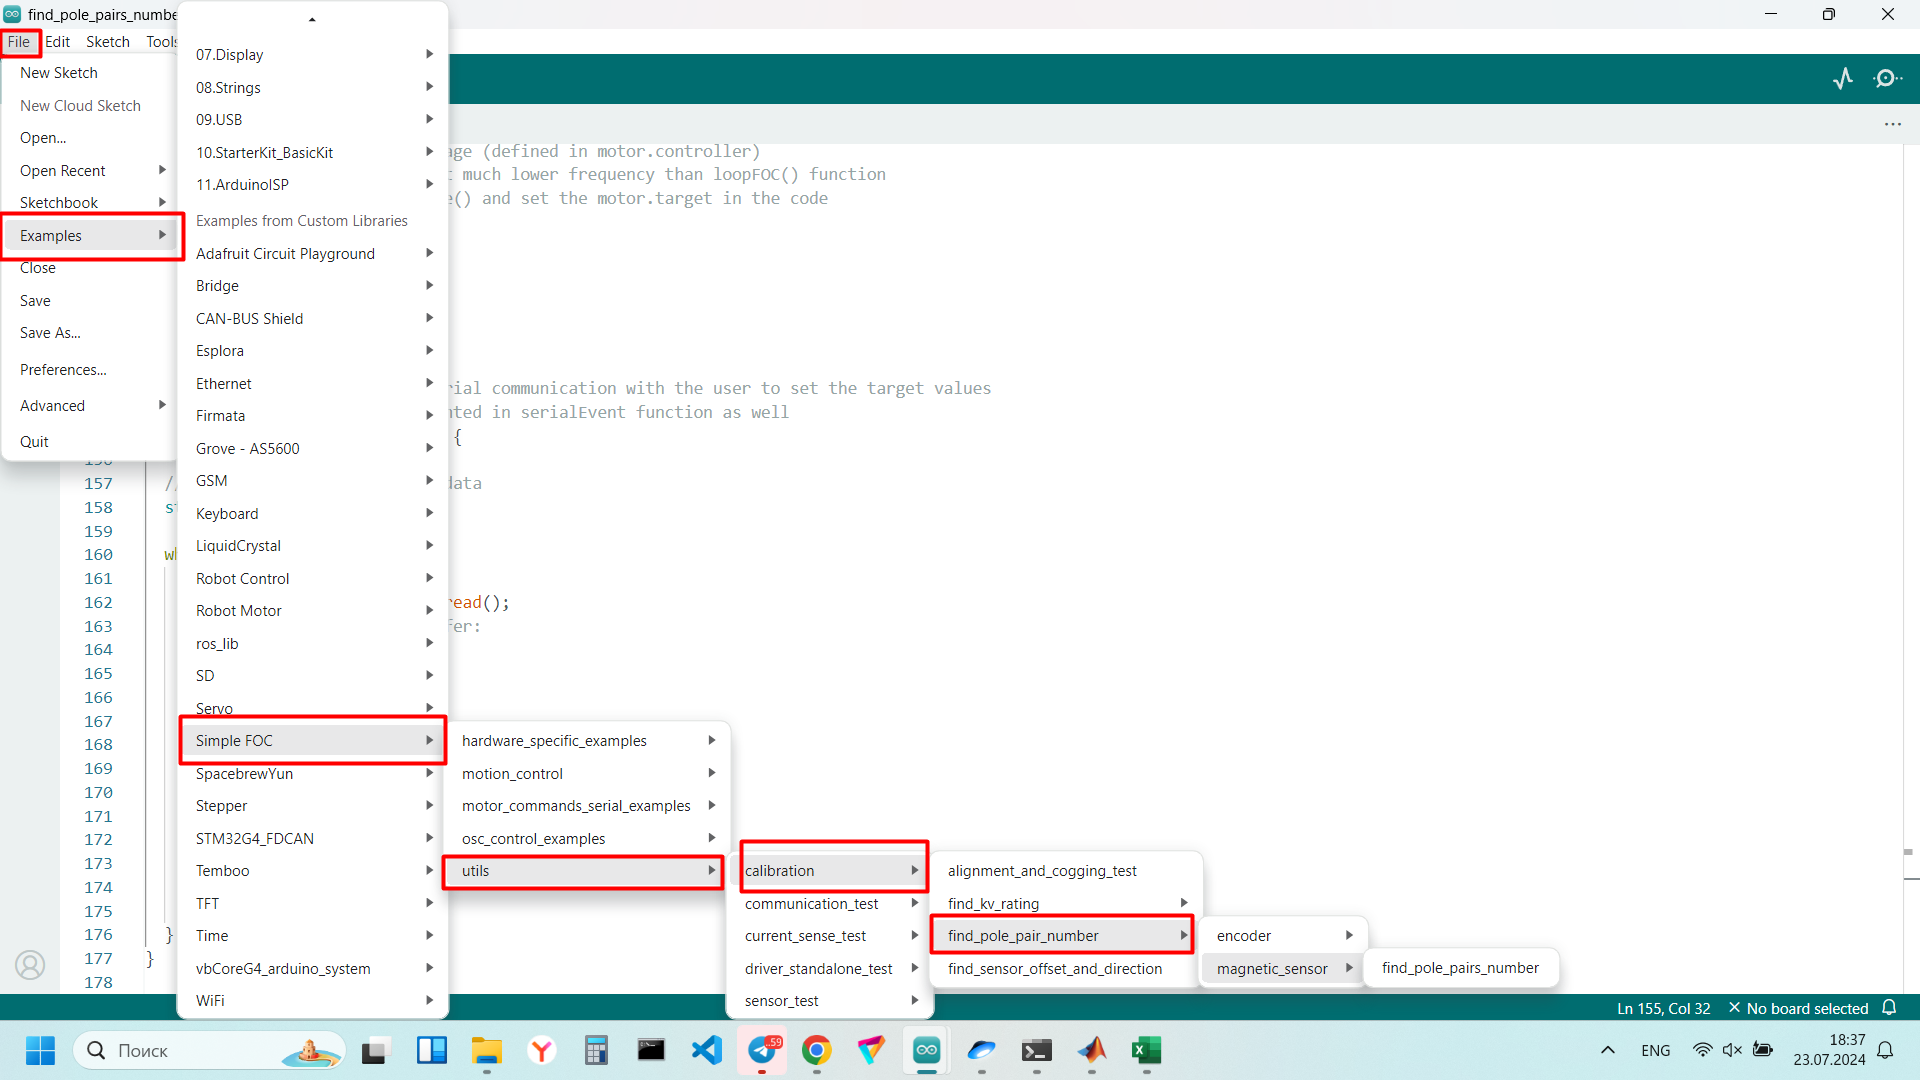
Task: Click the notifications bell in status bar
Action: [1889, 1008]
